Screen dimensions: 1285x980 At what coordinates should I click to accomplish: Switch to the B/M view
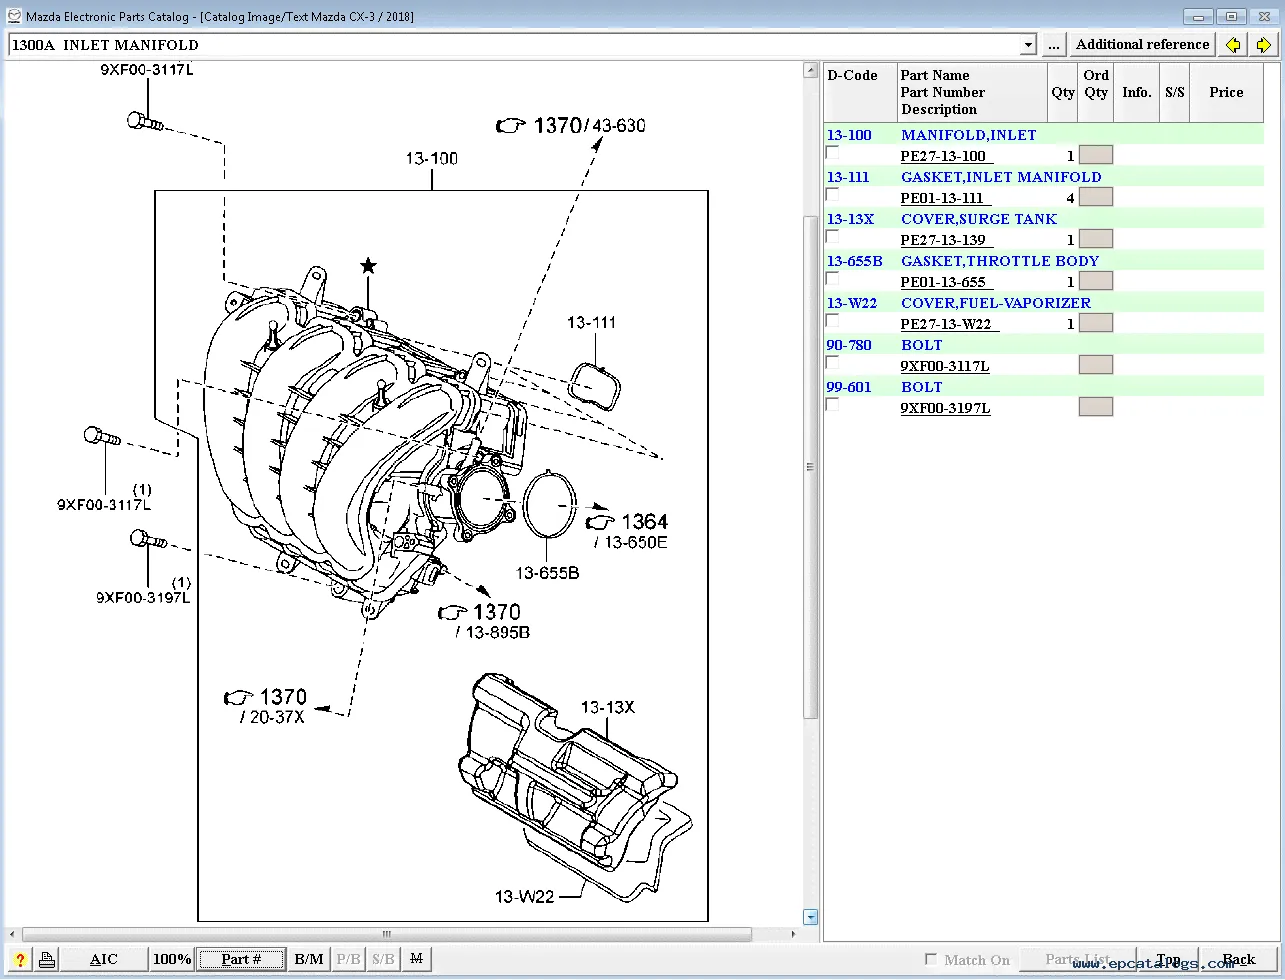(309, 959)
